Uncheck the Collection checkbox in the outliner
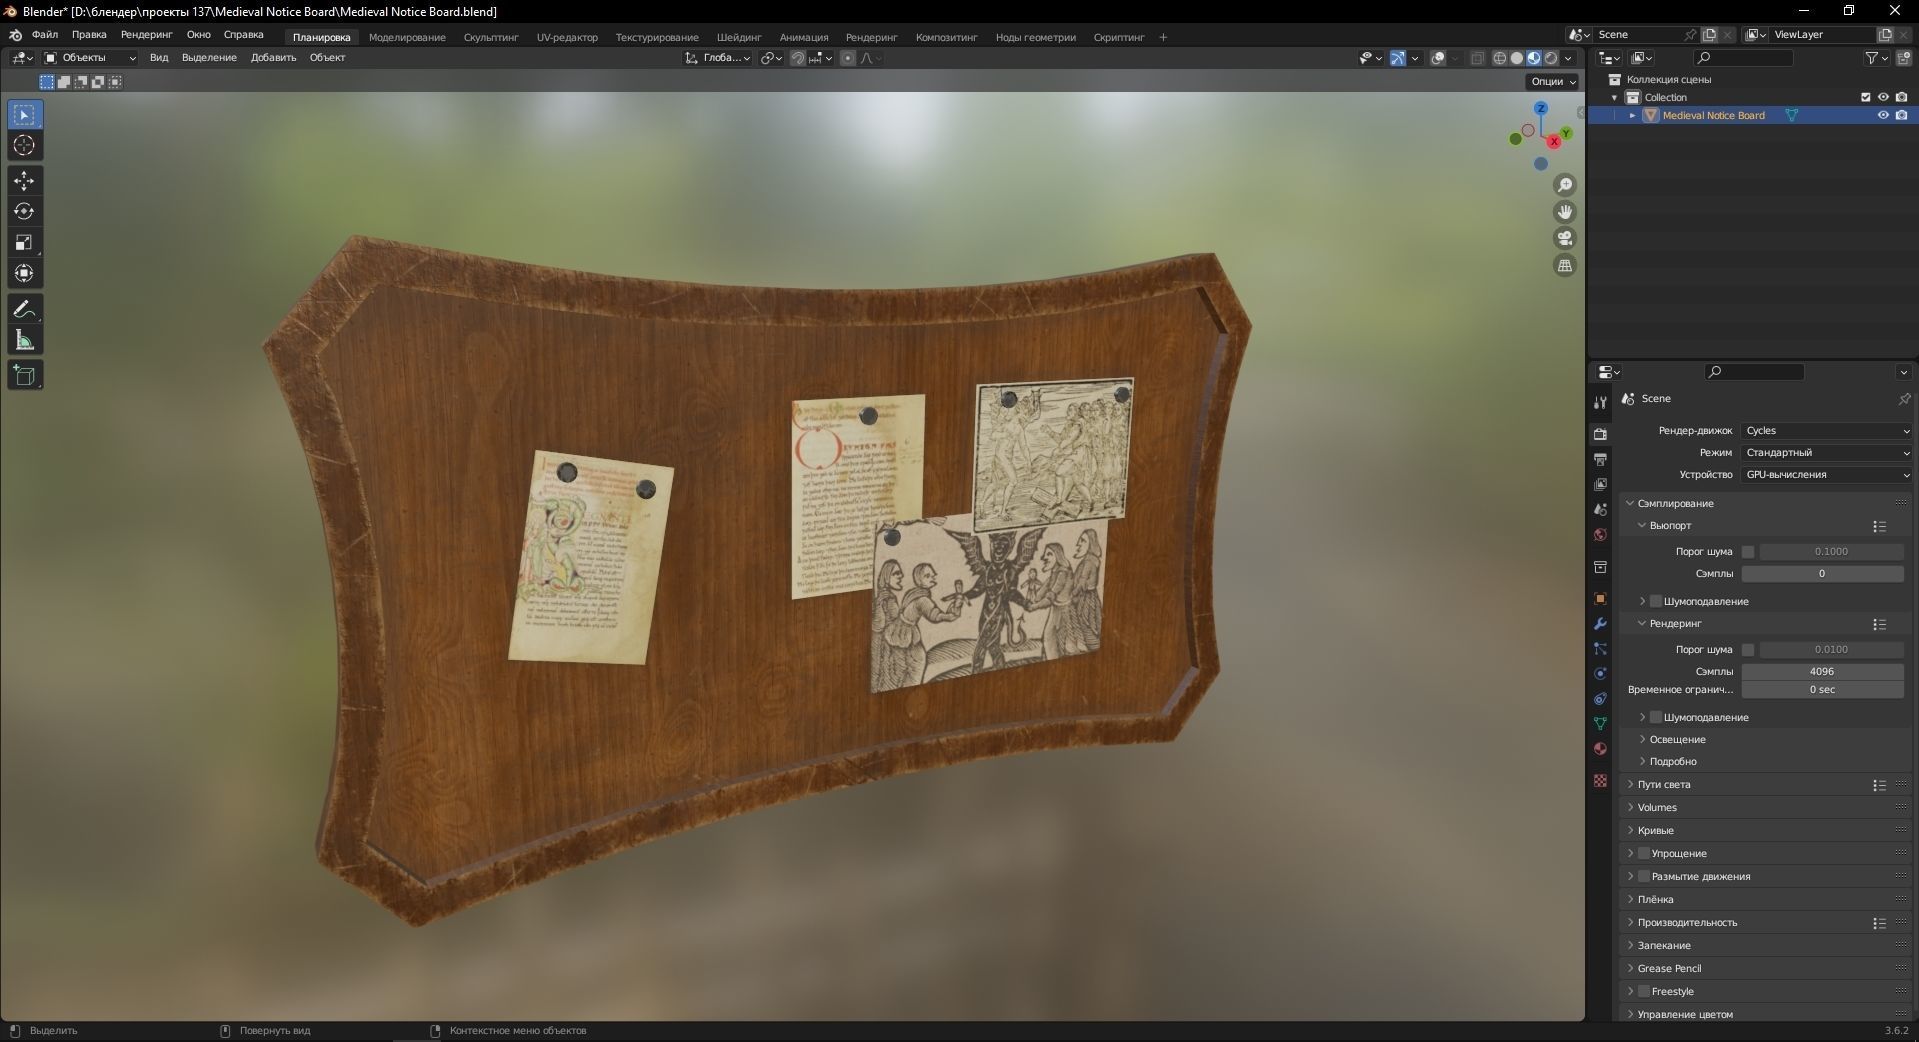This screenshot has height=1042, width=1919. point(1865,97)
